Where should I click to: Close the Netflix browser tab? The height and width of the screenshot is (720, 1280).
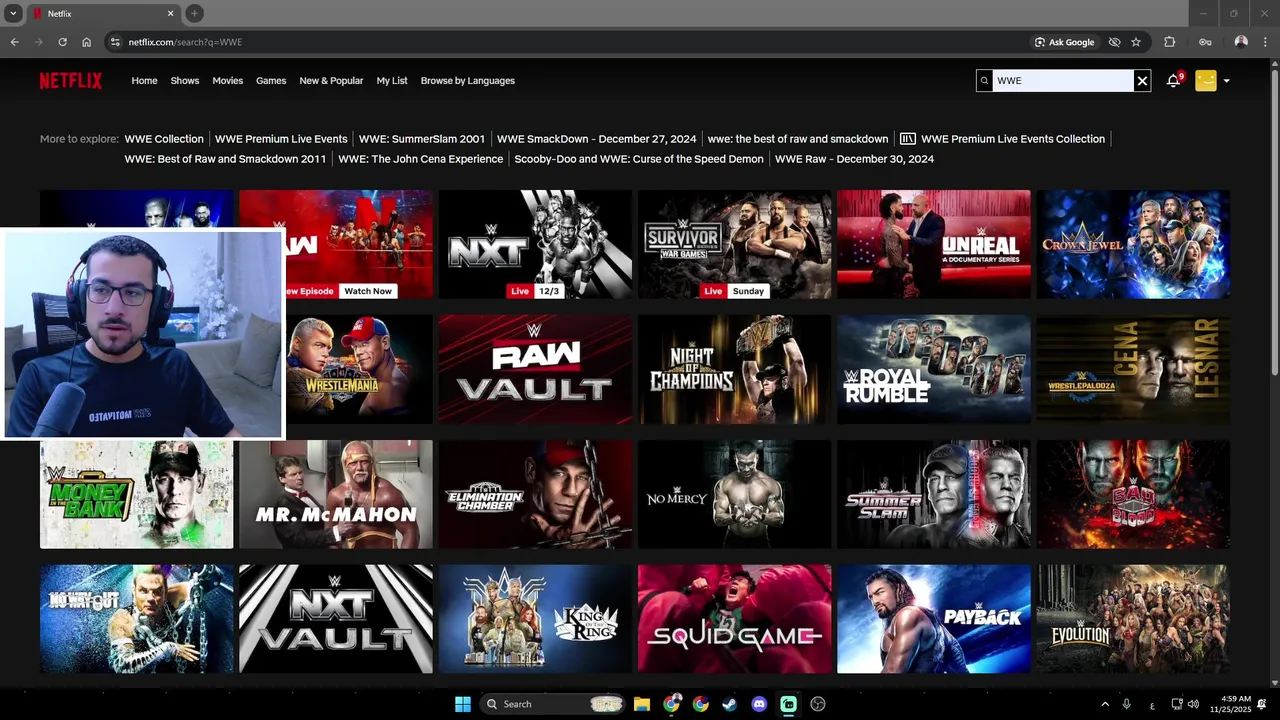170,13
